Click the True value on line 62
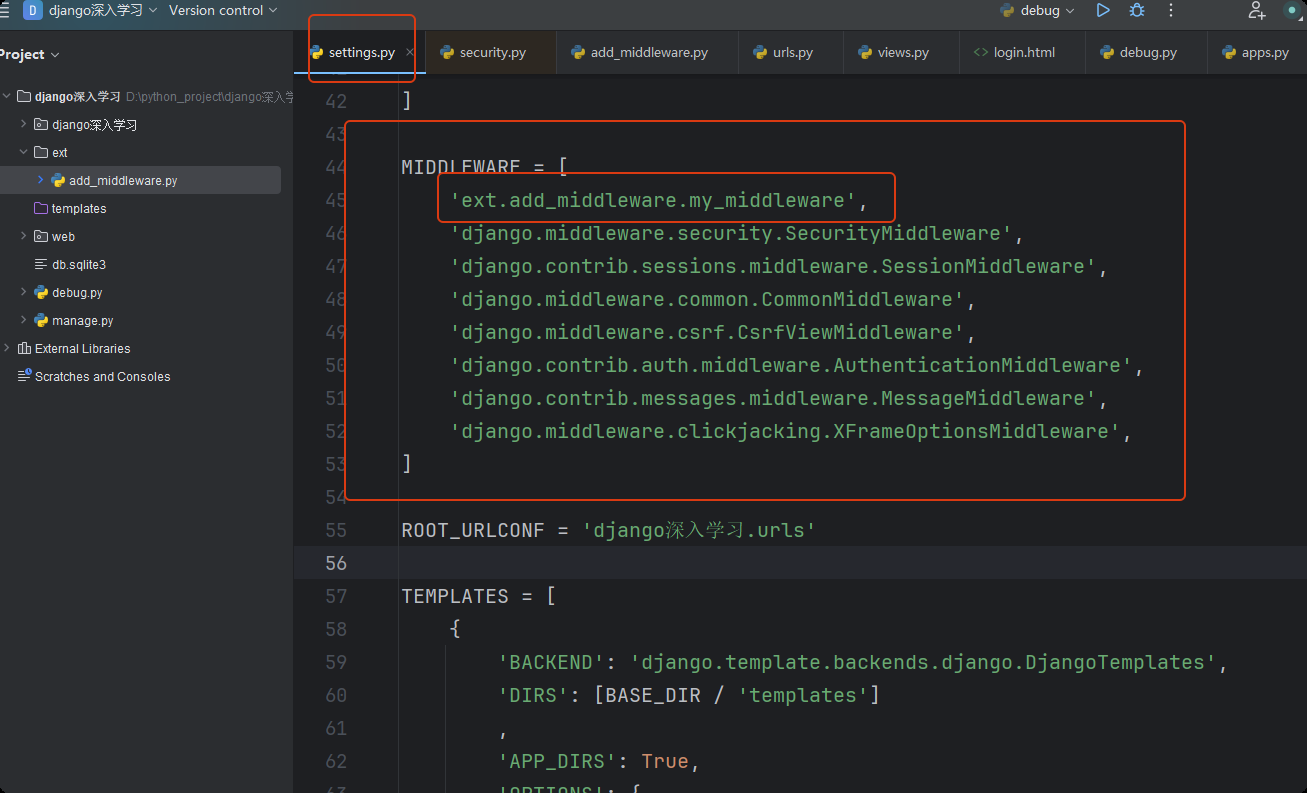1307x793 pixels. coord(665,761)
